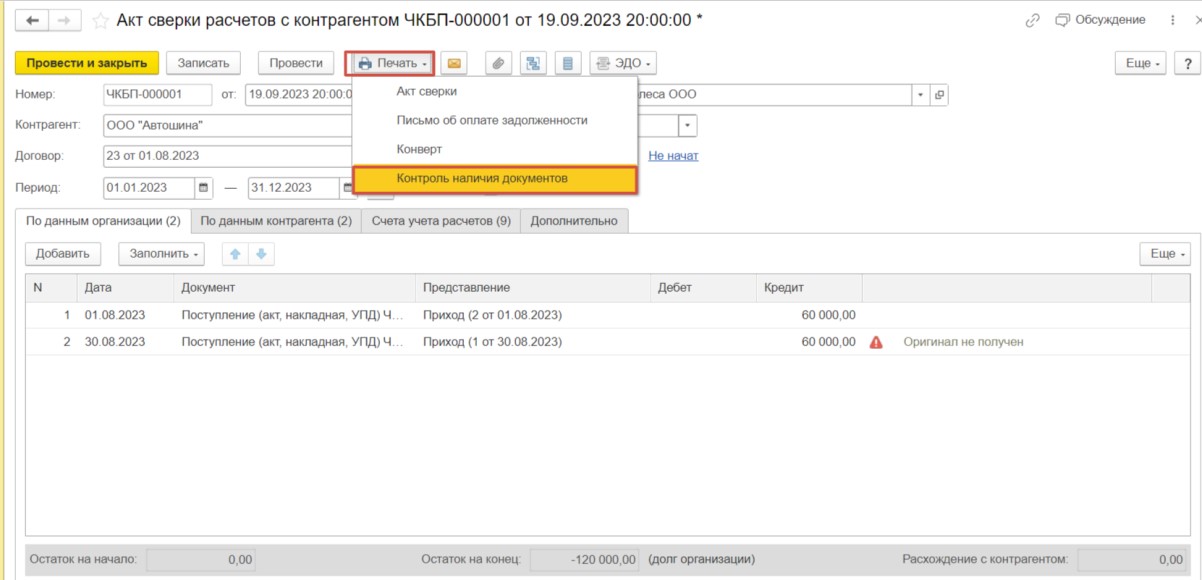Move table row up with arrow icon
The height and width of the screenshot is (580, 1202).
[235, 254]
